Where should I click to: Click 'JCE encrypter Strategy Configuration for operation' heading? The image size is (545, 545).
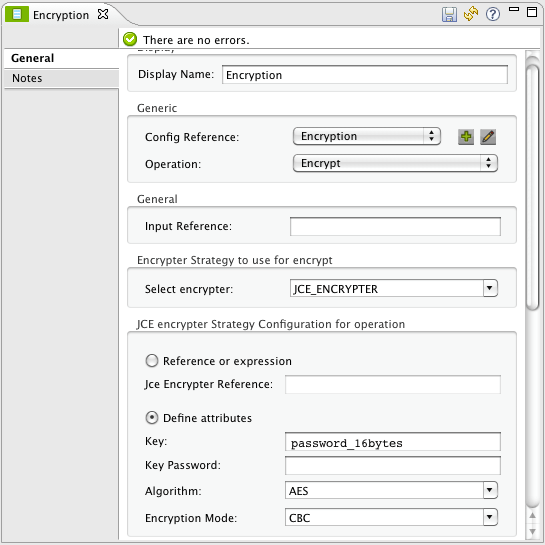(x=271, y=324)
